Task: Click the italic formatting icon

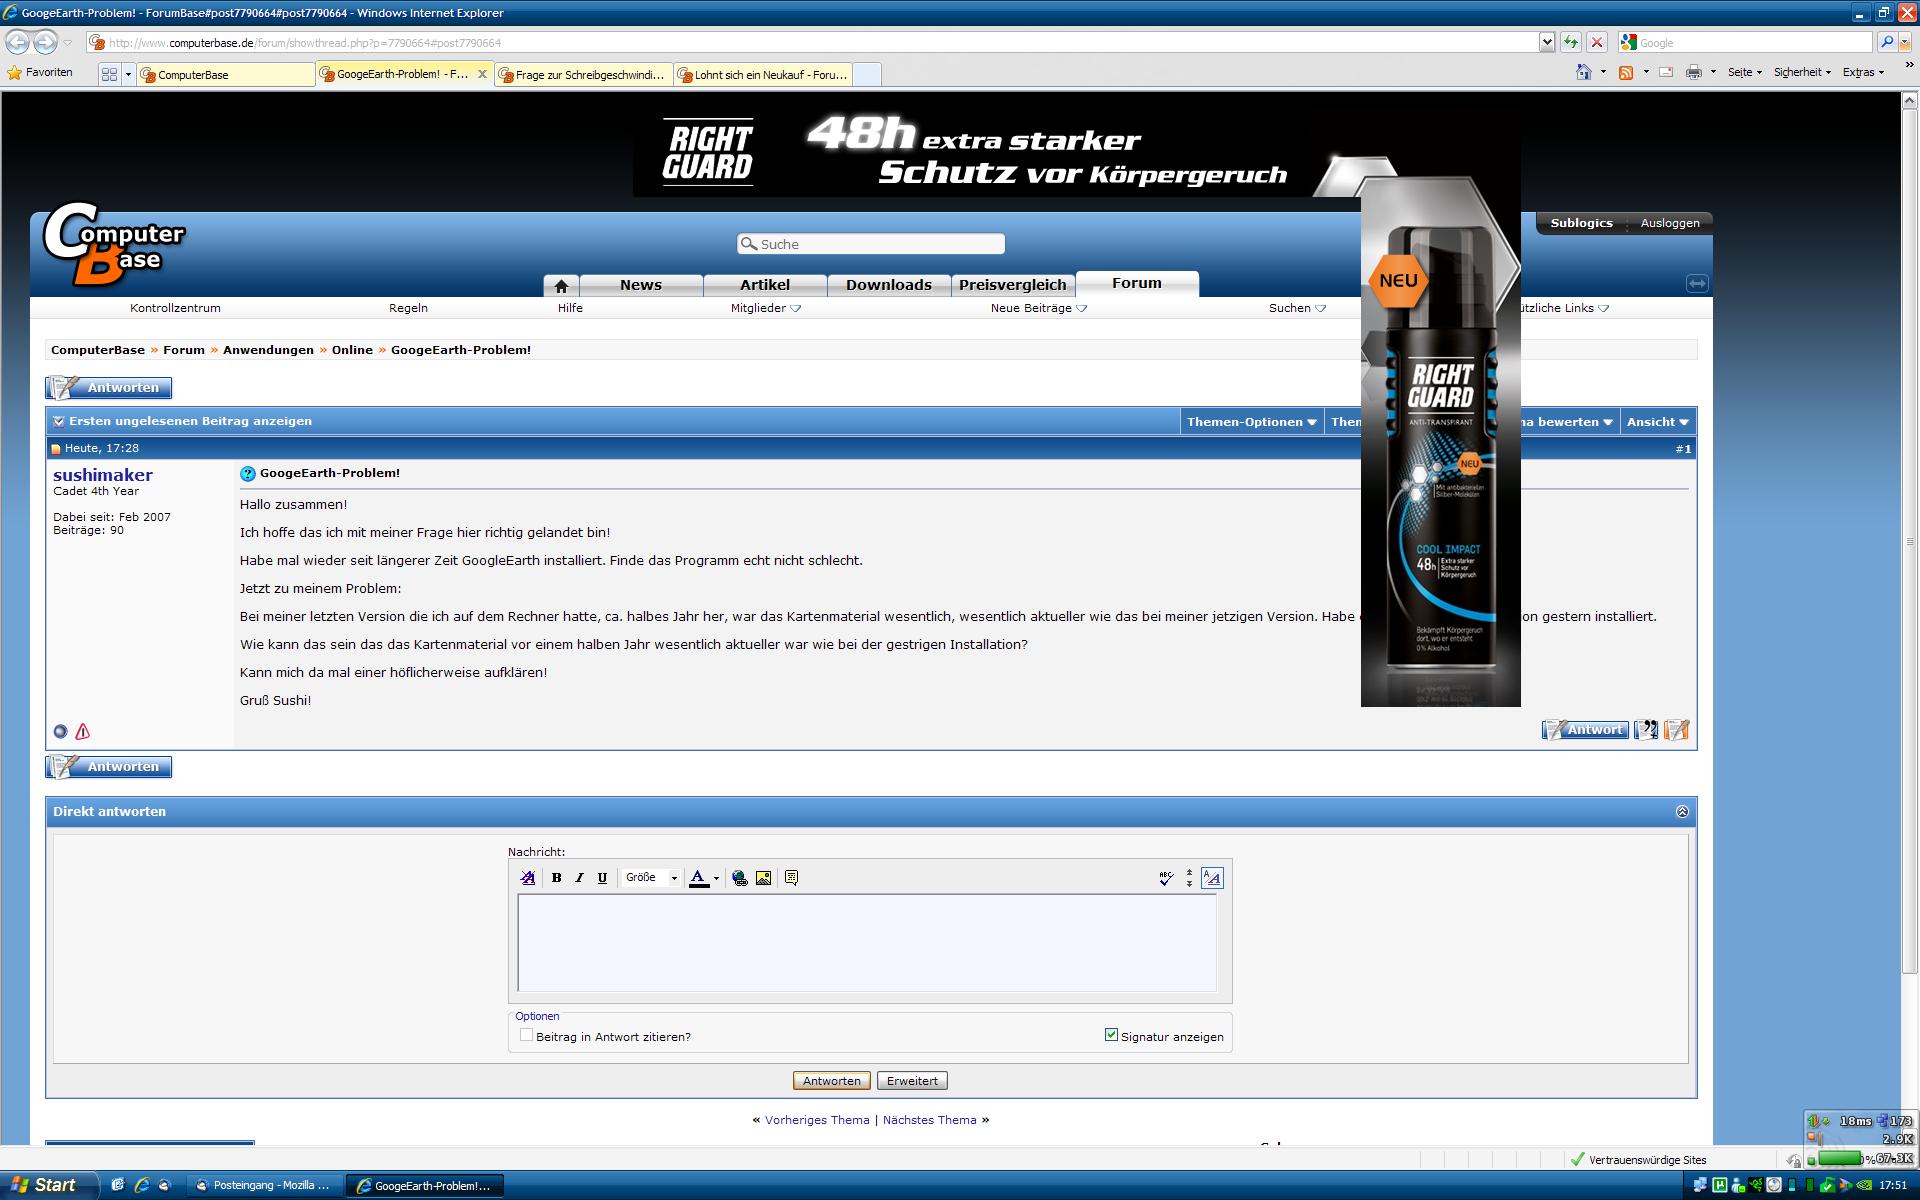Action: pyautogui.click(x=579, y=878)
